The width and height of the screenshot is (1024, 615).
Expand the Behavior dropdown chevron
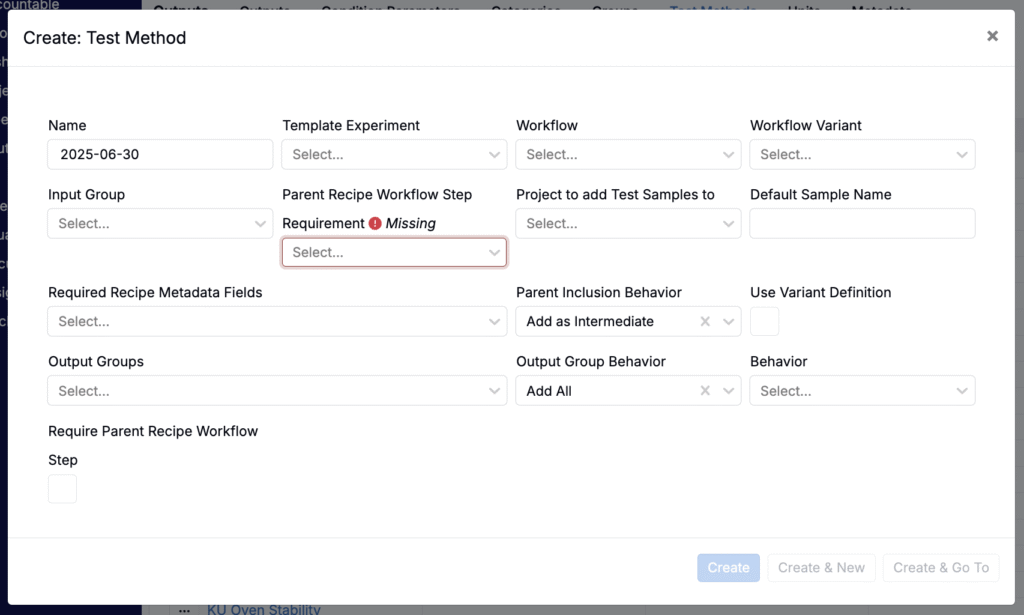point(962,391)
